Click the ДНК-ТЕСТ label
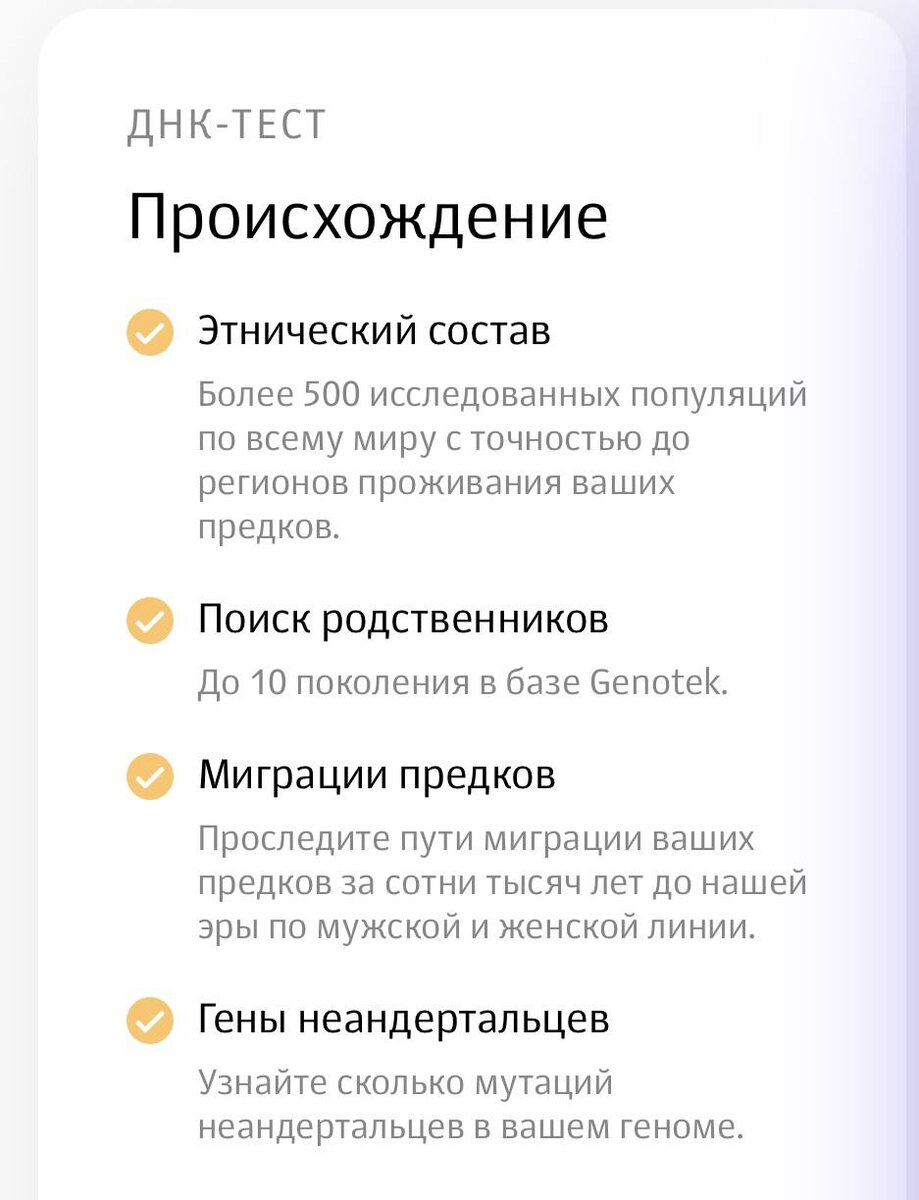919x1200 pixels. [222, 122]
